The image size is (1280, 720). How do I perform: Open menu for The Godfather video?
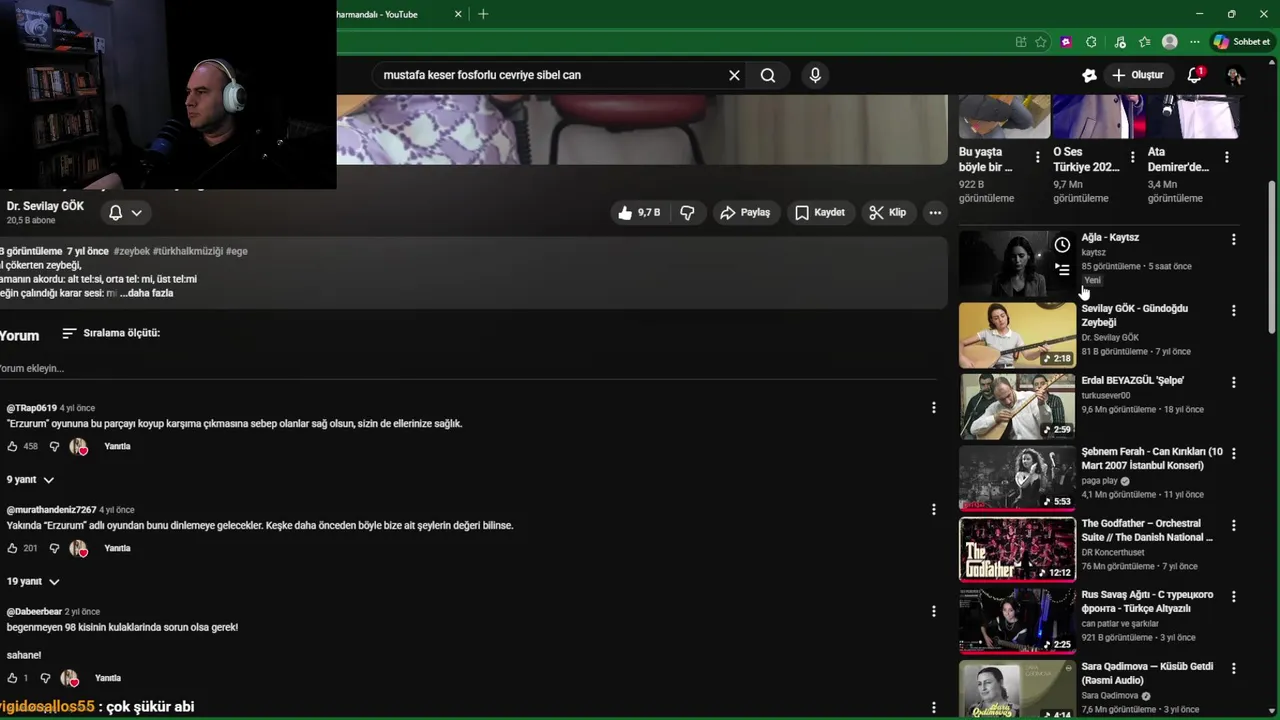click(x=1234, y=525)
